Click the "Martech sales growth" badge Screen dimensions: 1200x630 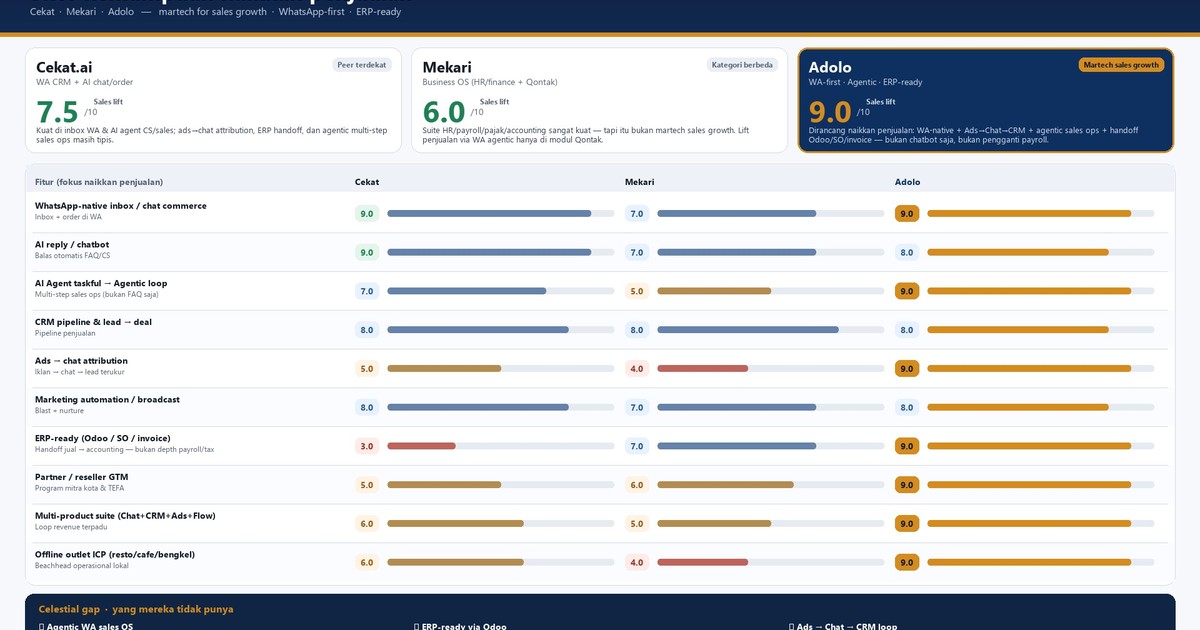point(1121,65)
